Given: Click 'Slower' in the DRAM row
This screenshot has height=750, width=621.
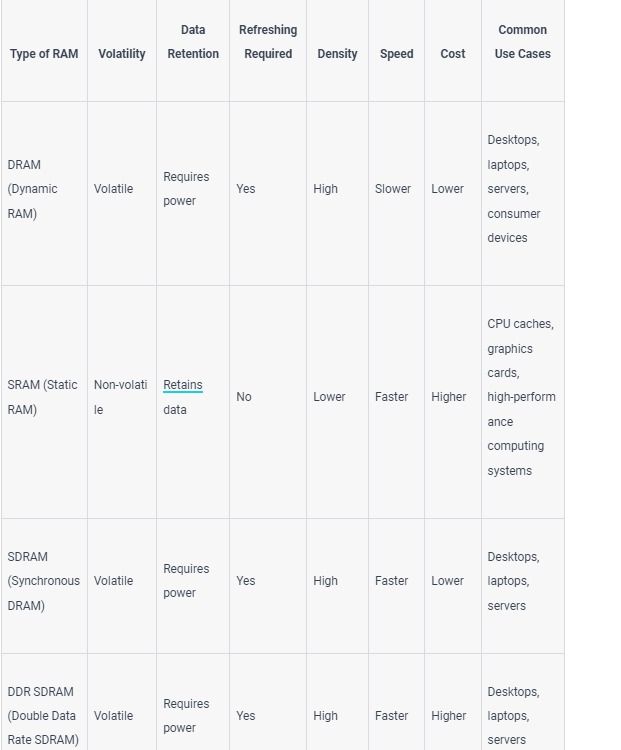Looking at the screenshot, I should click(393, 189).
